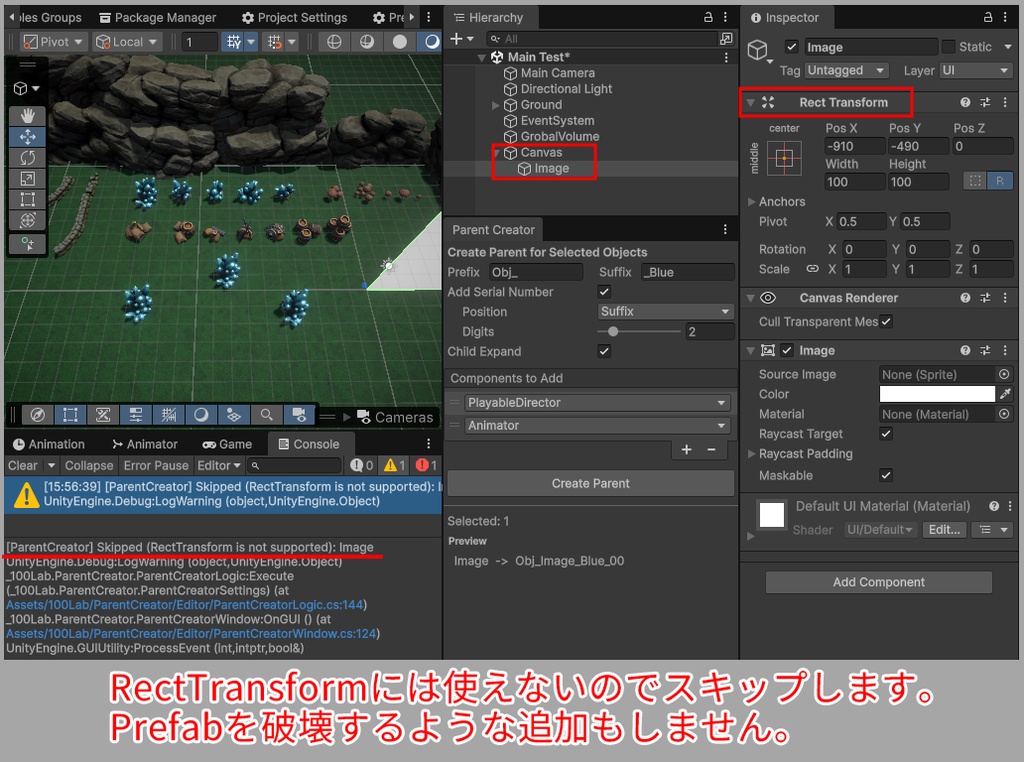
Task: Click the 2D view globe icon
Action: click(334, 42)
